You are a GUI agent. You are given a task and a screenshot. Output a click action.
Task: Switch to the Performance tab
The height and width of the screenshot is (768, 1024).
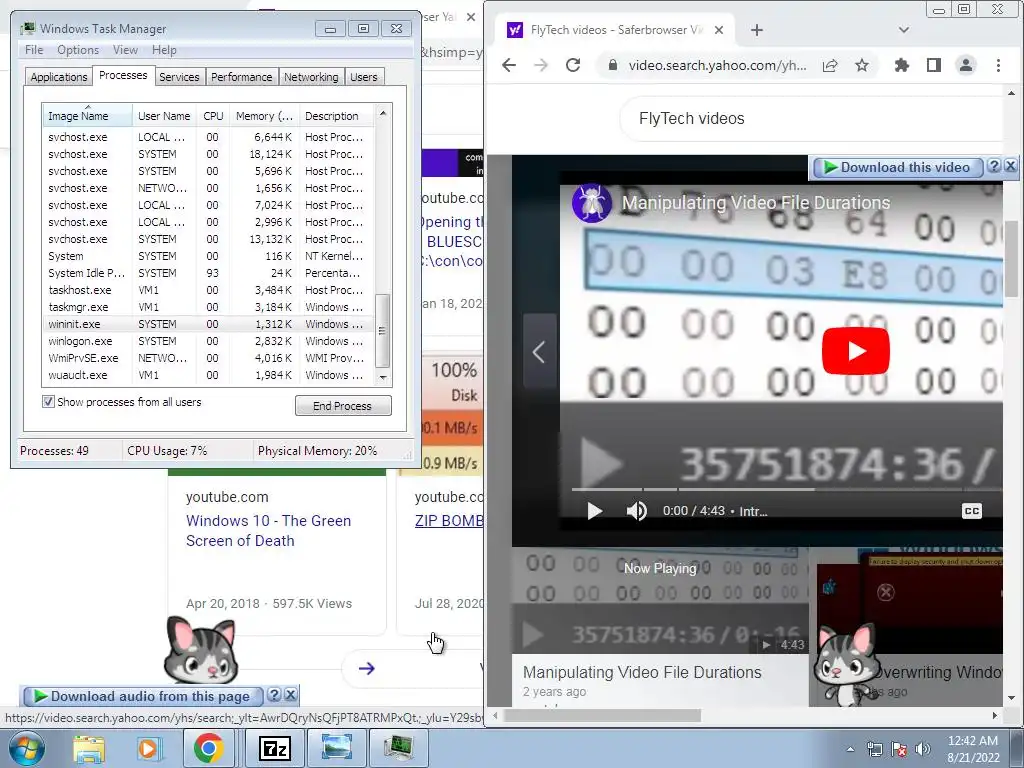[241, 77]
